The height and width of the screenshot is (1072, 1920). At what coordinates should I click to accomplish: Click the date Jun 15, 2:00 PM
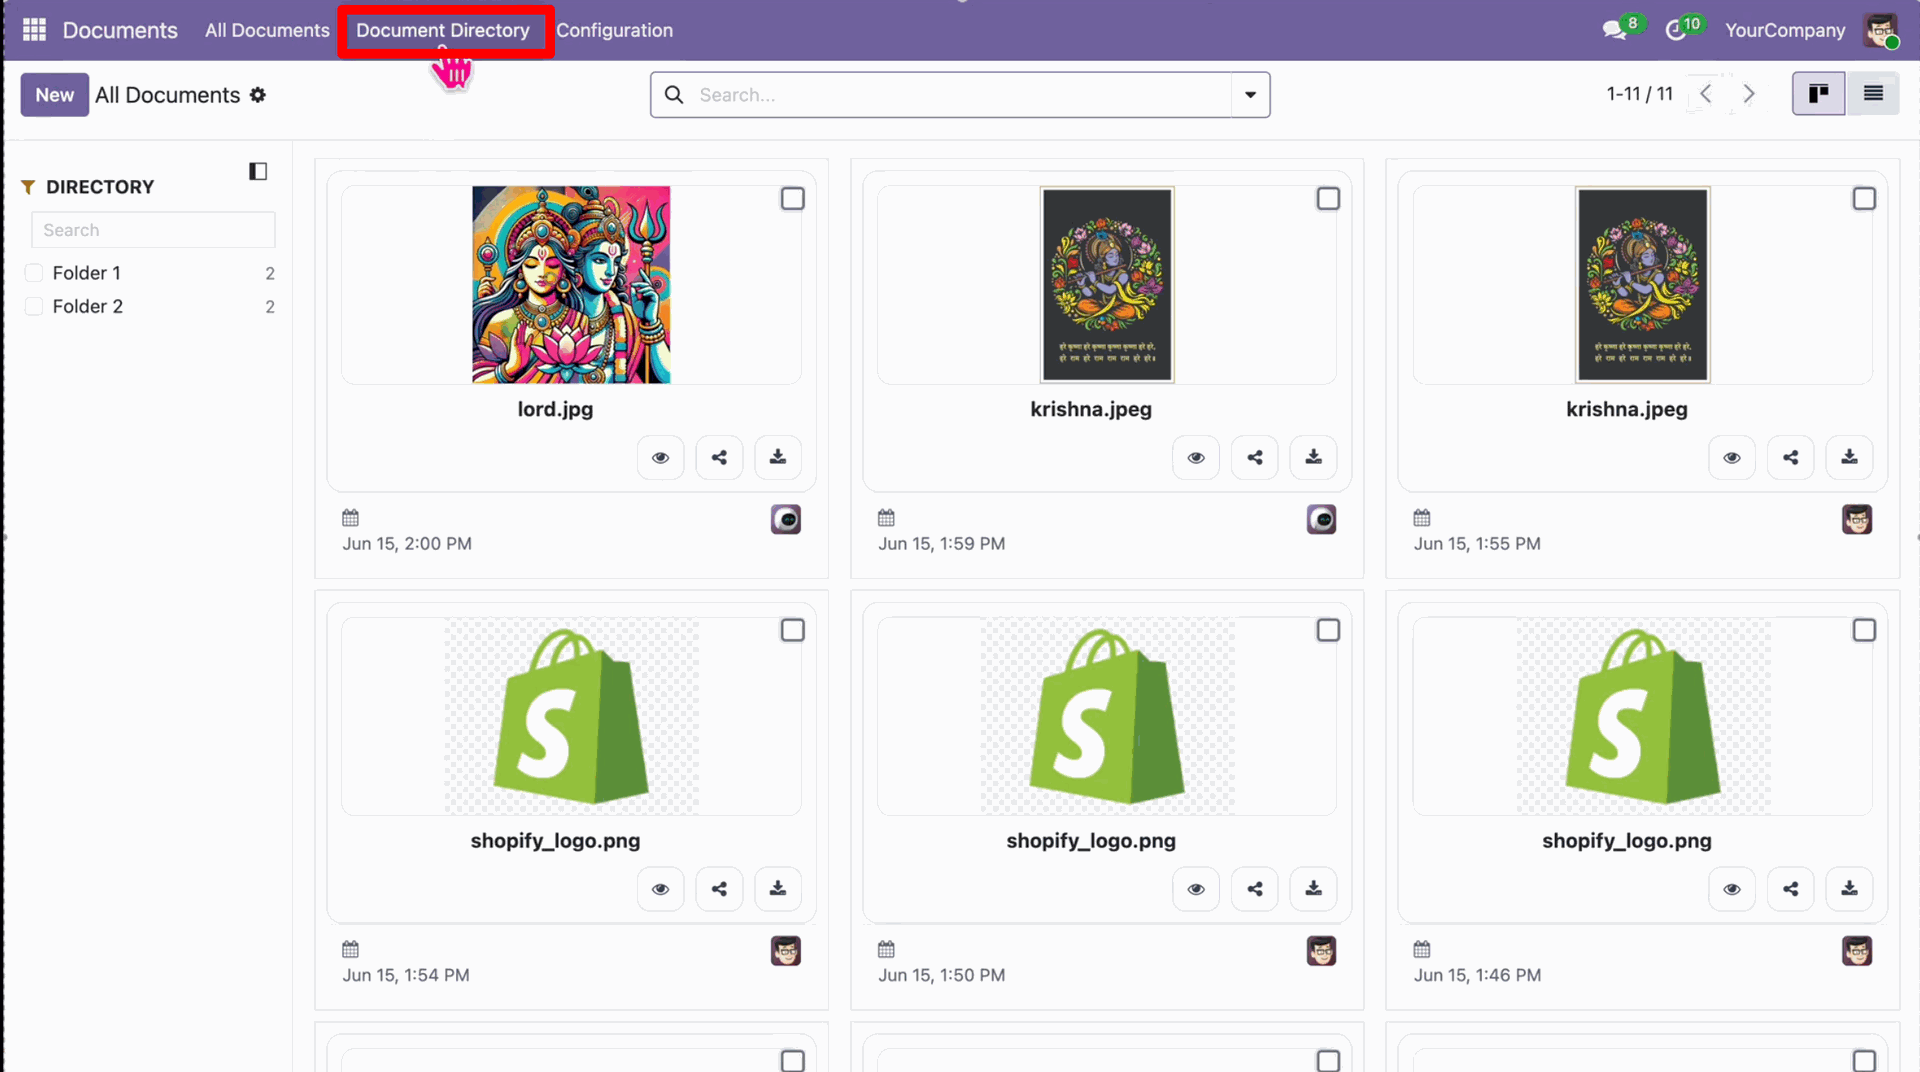(x=407, y=544)
